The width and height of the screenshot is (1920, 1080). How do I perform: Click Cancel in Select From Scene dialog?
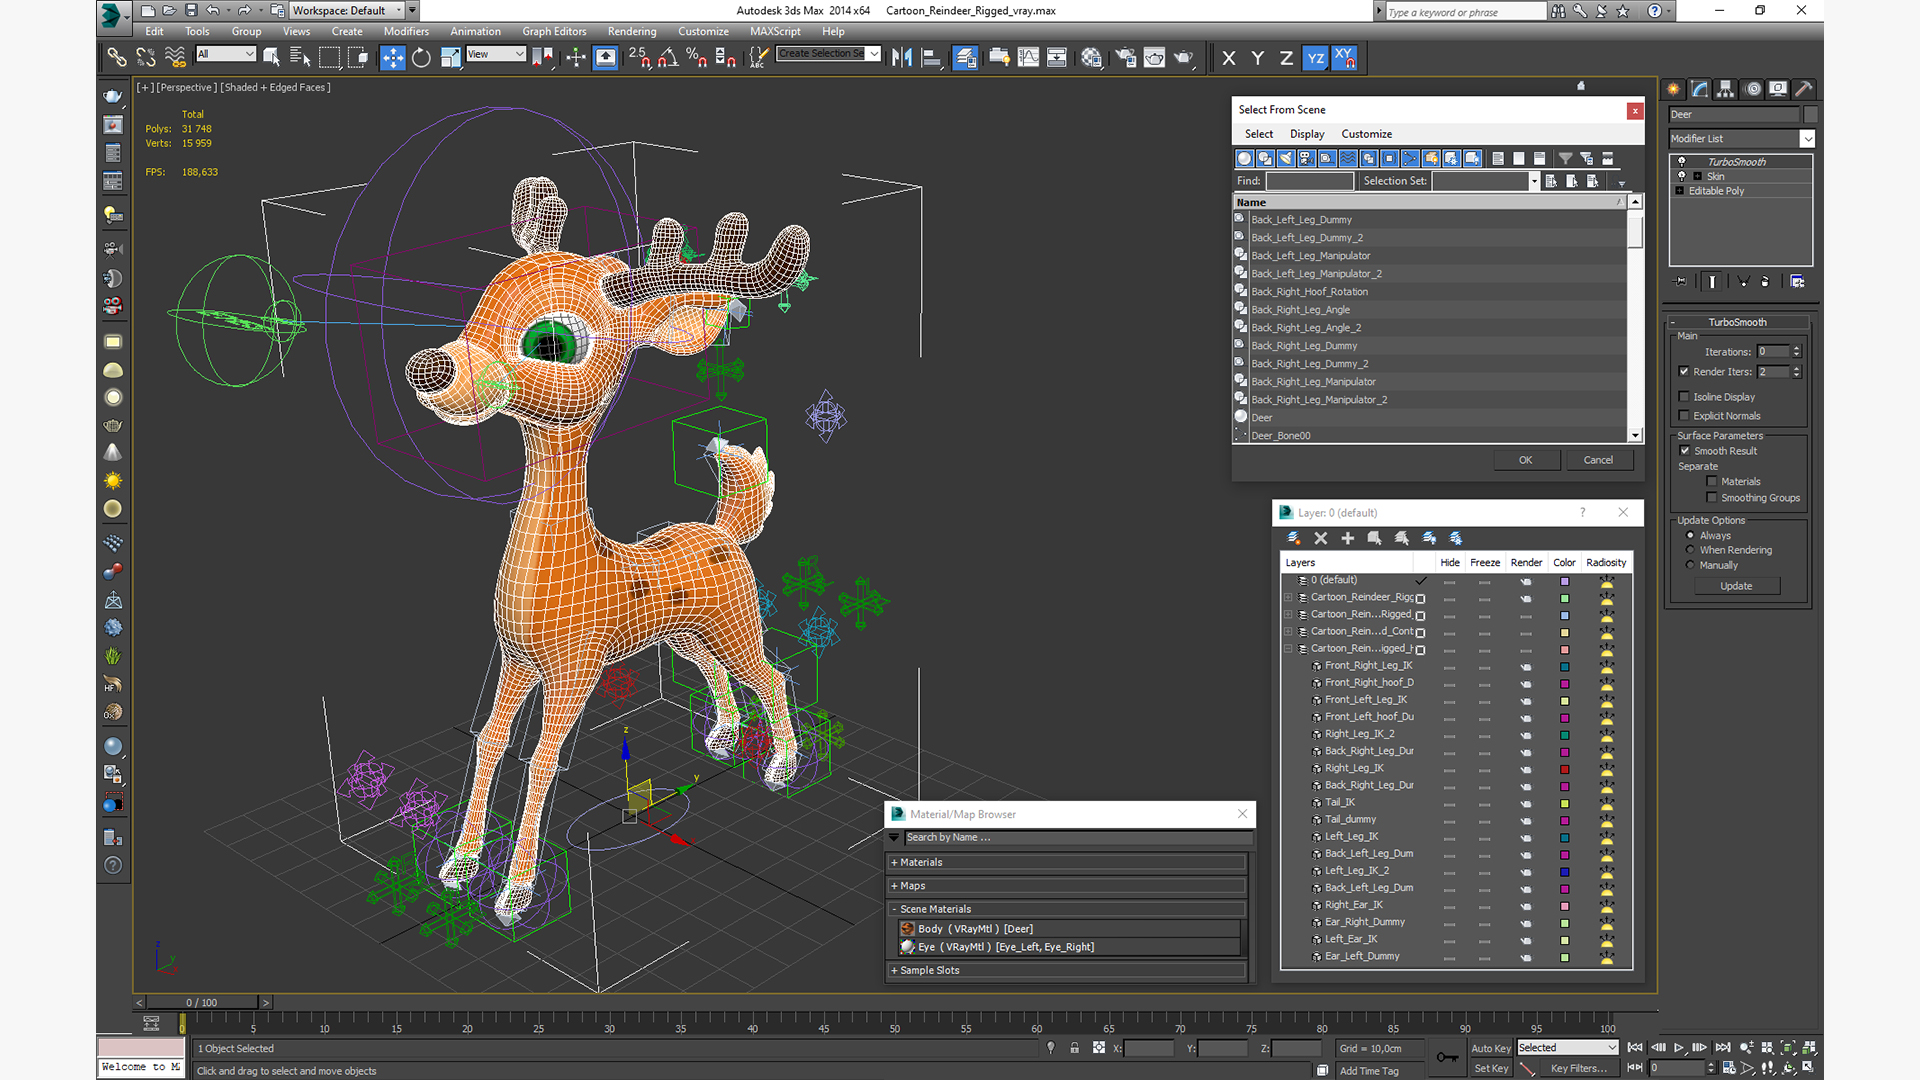click(x=1598, y=460)
